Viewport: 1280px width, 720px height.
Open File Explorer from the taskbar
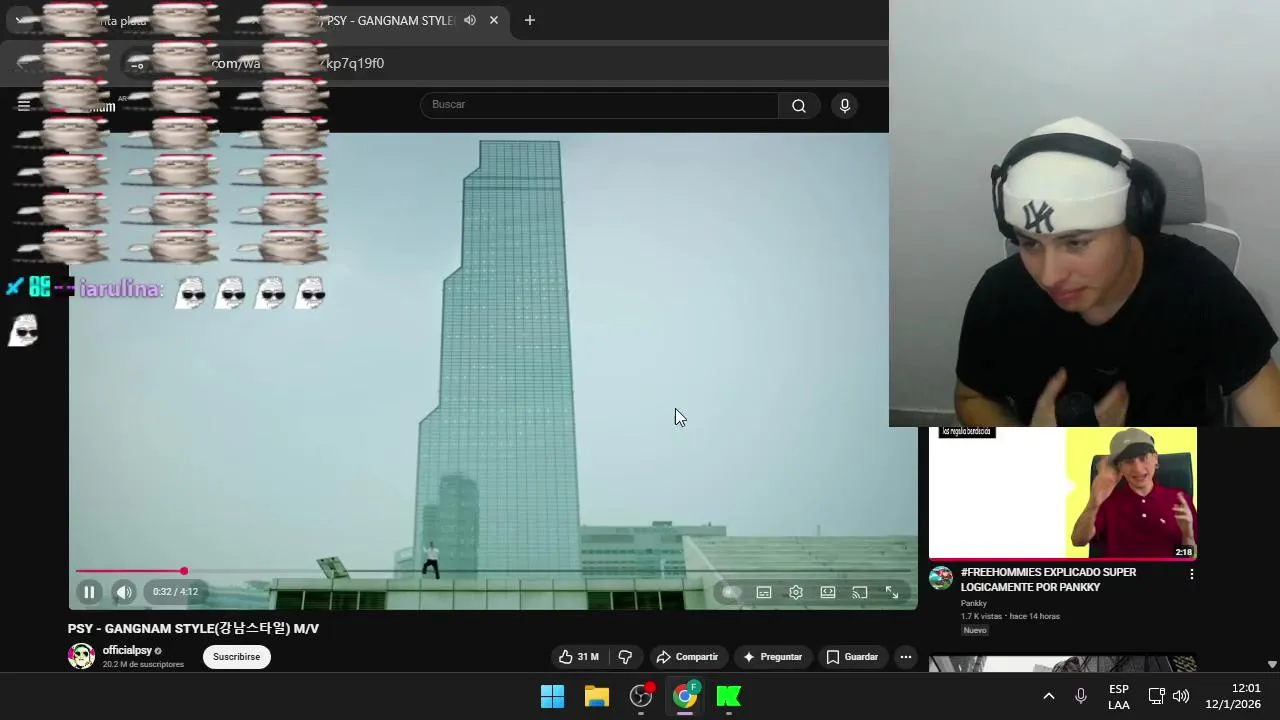click(597, 696)
